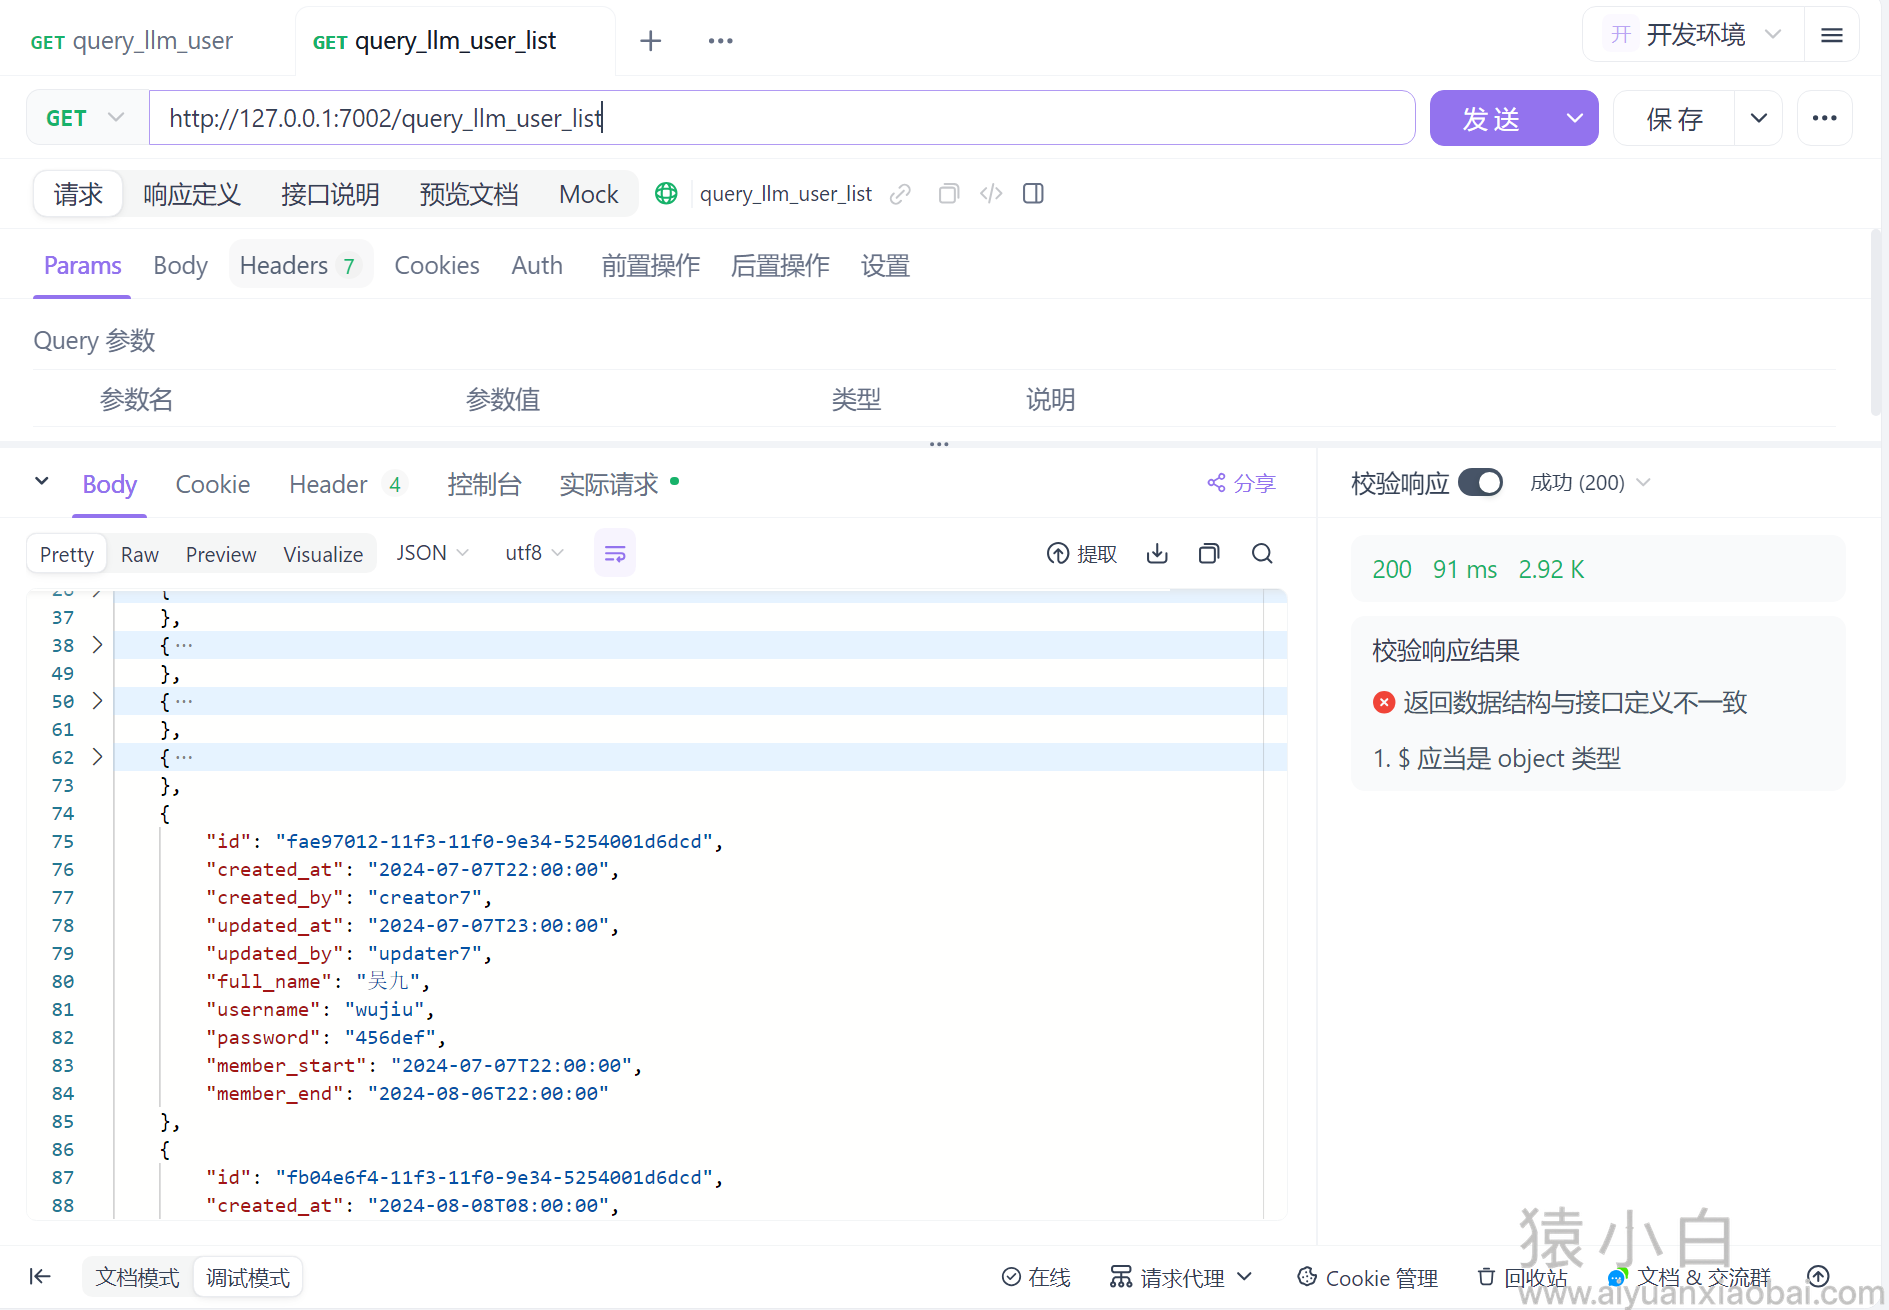This screenshot has height=1310, width=1889.
Task: Click the download response icon
Action: (x=1157, y=554)
